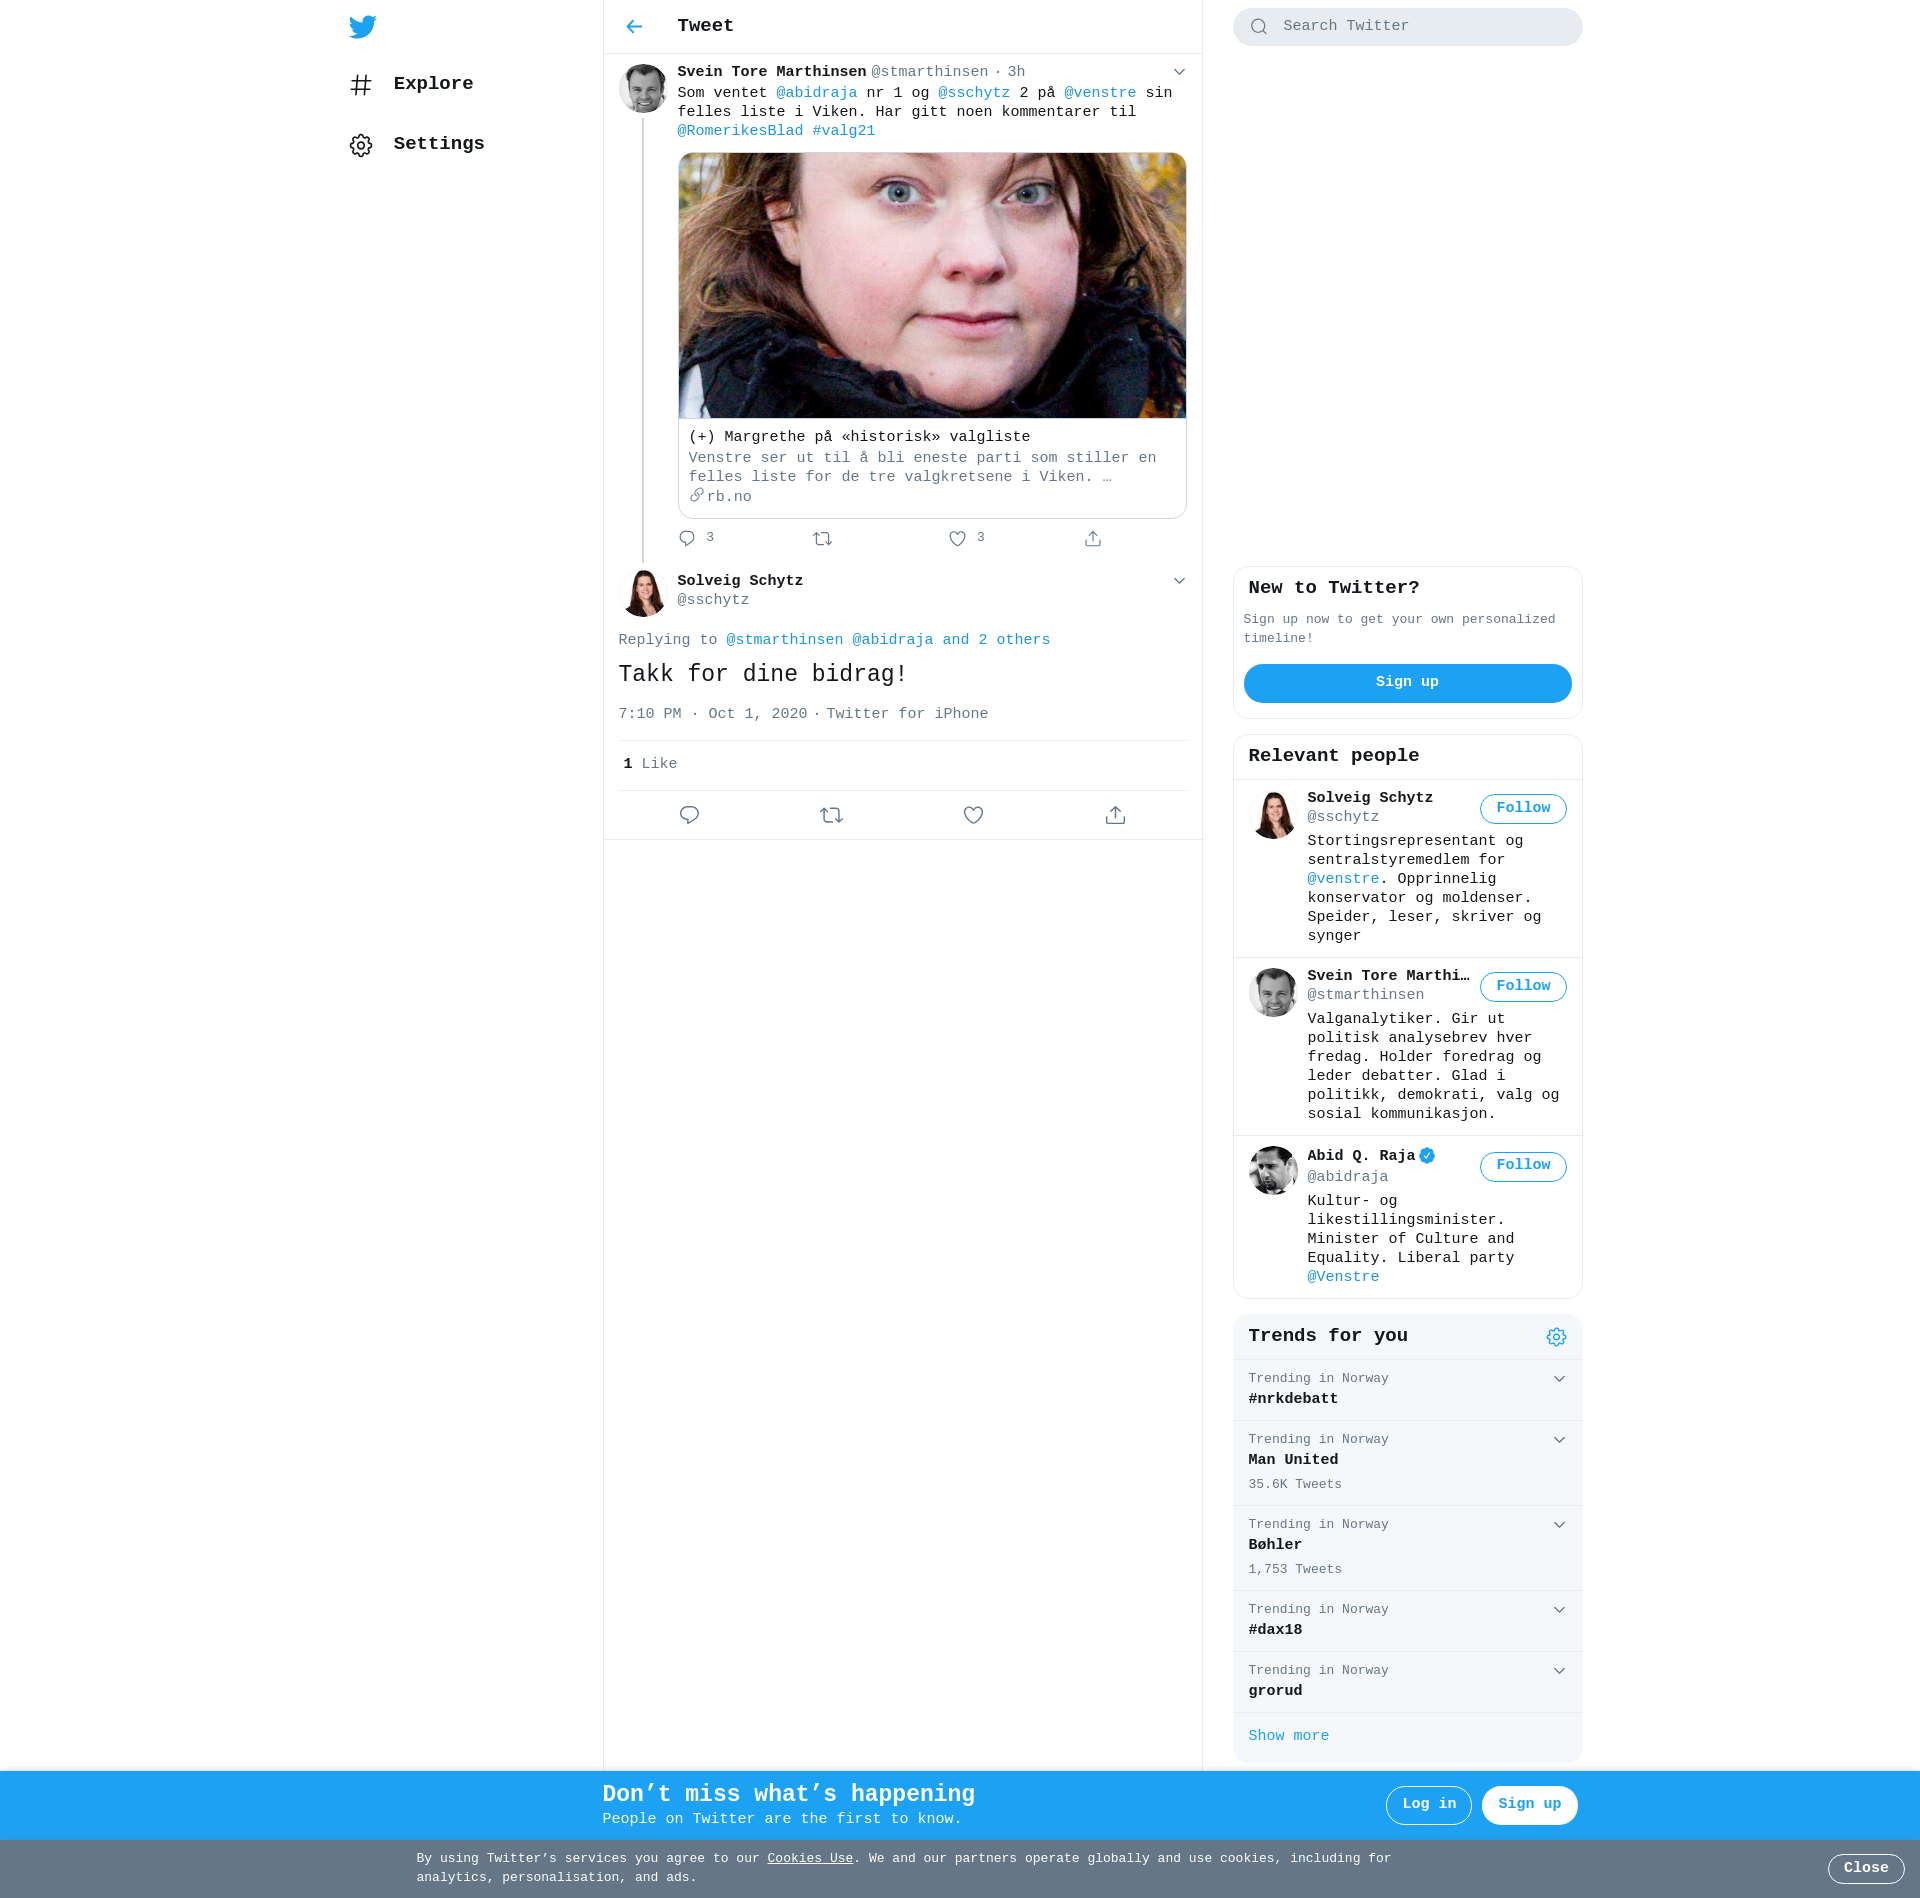Open the @RomerikesBlad mention link
This screenshot has width=1920, height=1898.
click(x=740, y=131)
